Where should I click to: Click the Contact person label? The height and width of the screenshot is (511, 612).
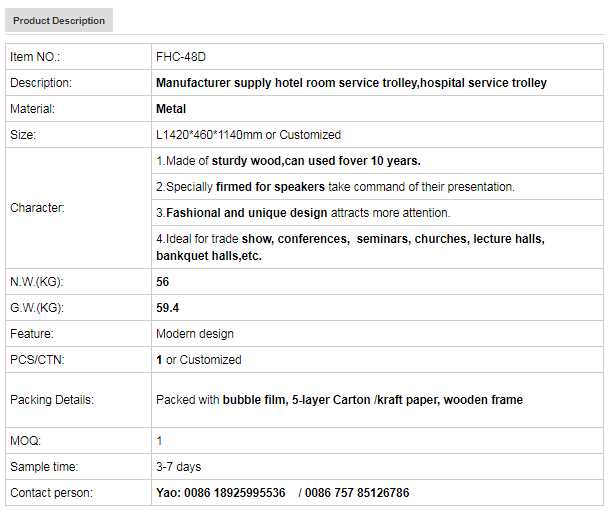(51, 493)
